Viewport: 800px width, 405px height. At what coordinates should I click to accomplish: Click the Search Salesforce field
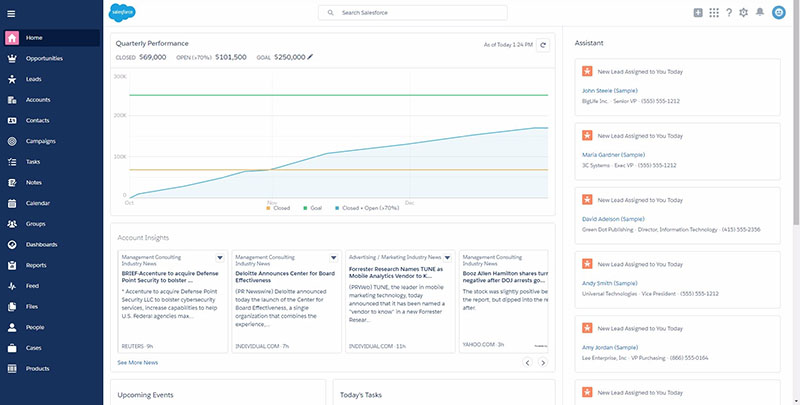point(413,13)
